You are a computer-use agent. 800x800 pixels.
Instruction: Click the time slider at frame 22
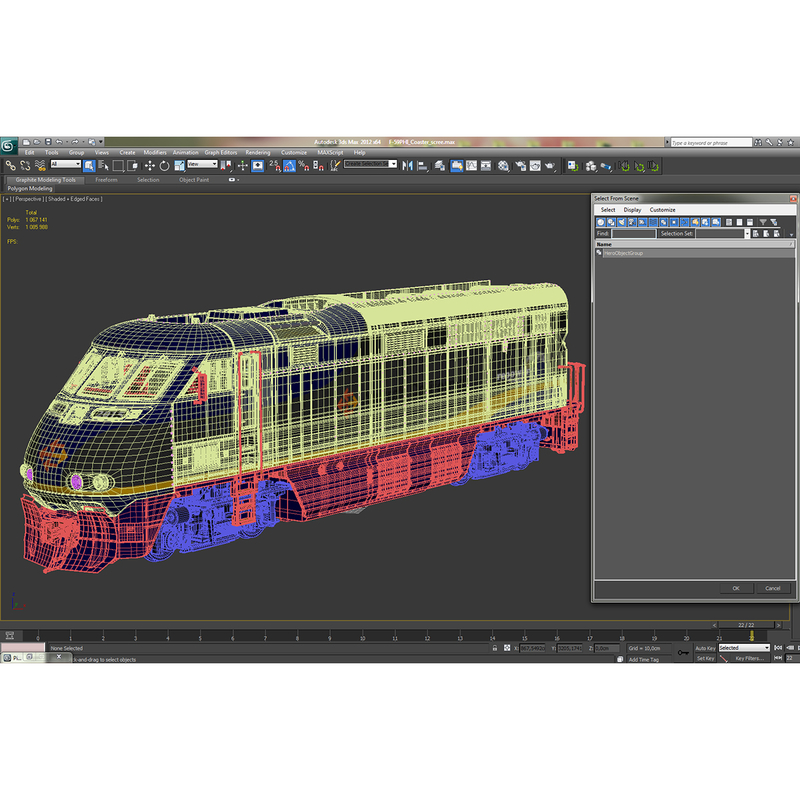[751, 636]
